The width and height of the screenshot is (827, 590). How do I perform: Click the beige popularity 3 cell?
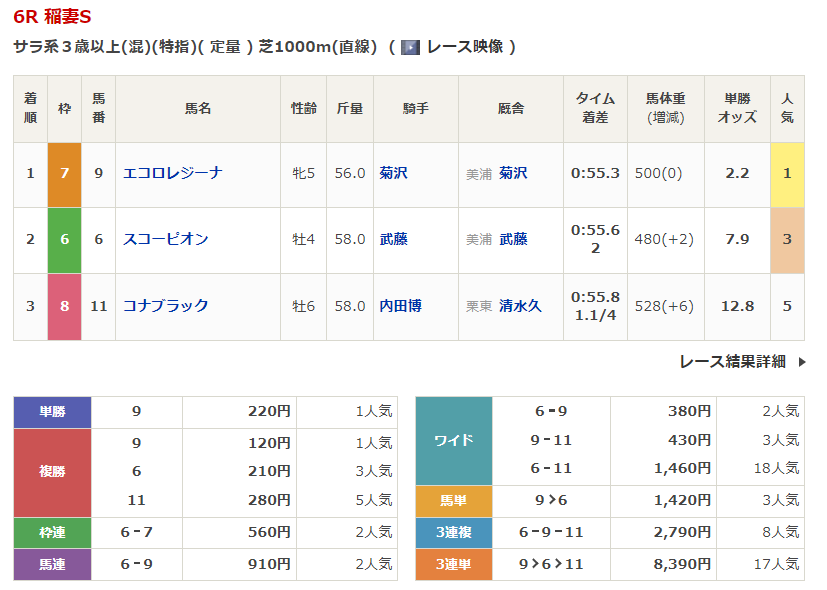[x=787, y=240]
